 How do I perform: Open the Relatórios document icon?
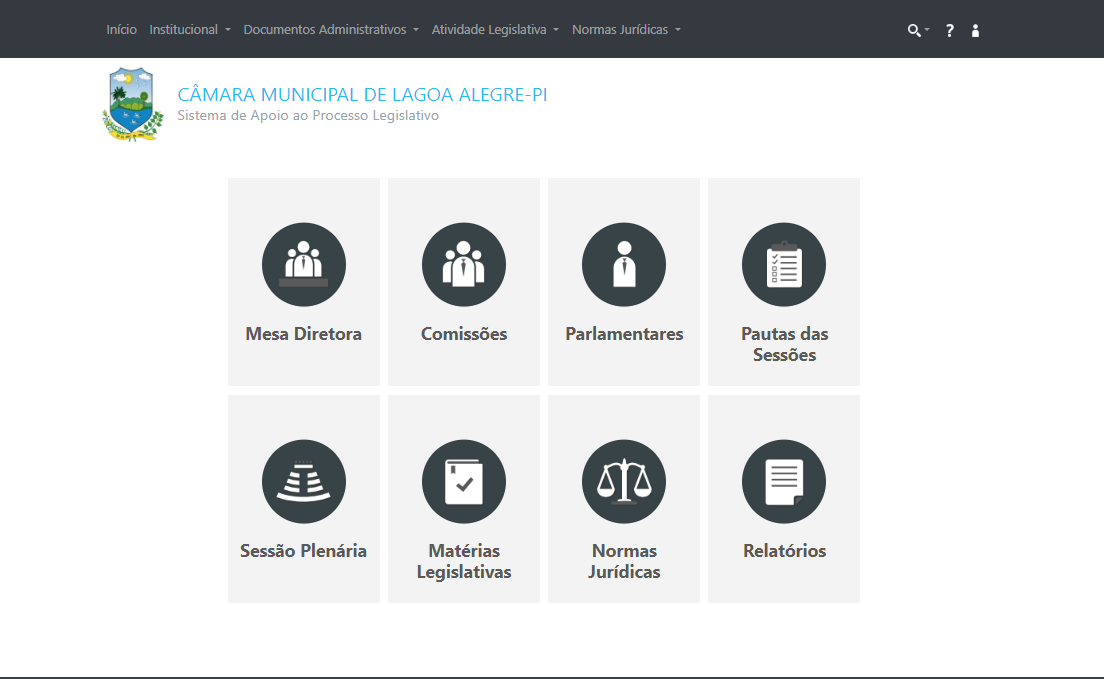[x=784, y=482]
